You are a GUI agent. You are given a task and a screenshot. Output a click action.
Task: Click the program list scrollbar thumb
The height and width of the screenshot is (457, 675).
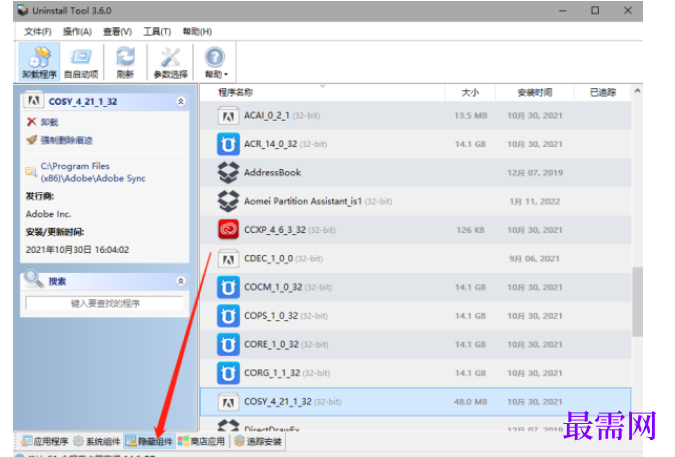[637, 302]
